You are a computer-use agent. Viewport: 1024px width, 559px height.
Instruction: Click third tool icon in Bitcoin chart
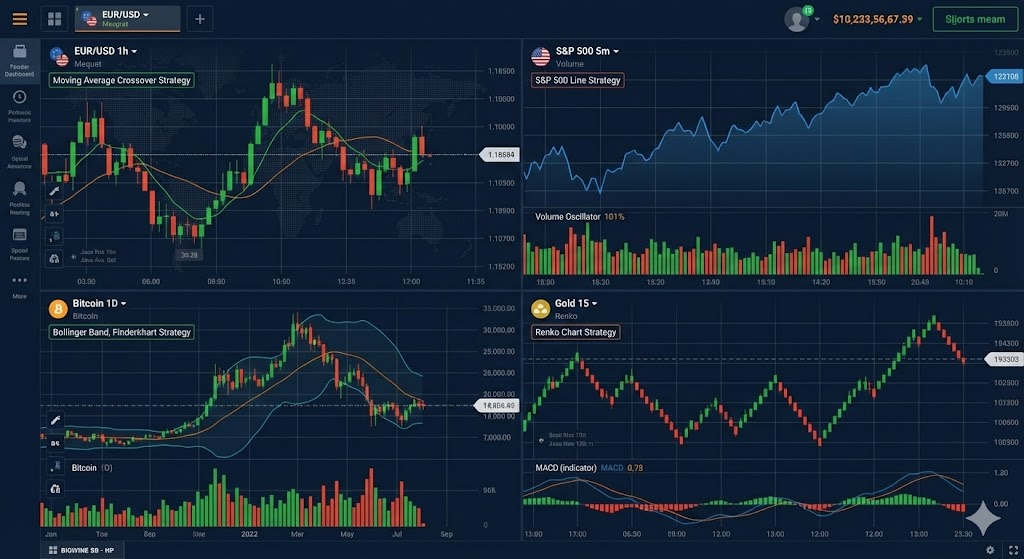[55, 466]
